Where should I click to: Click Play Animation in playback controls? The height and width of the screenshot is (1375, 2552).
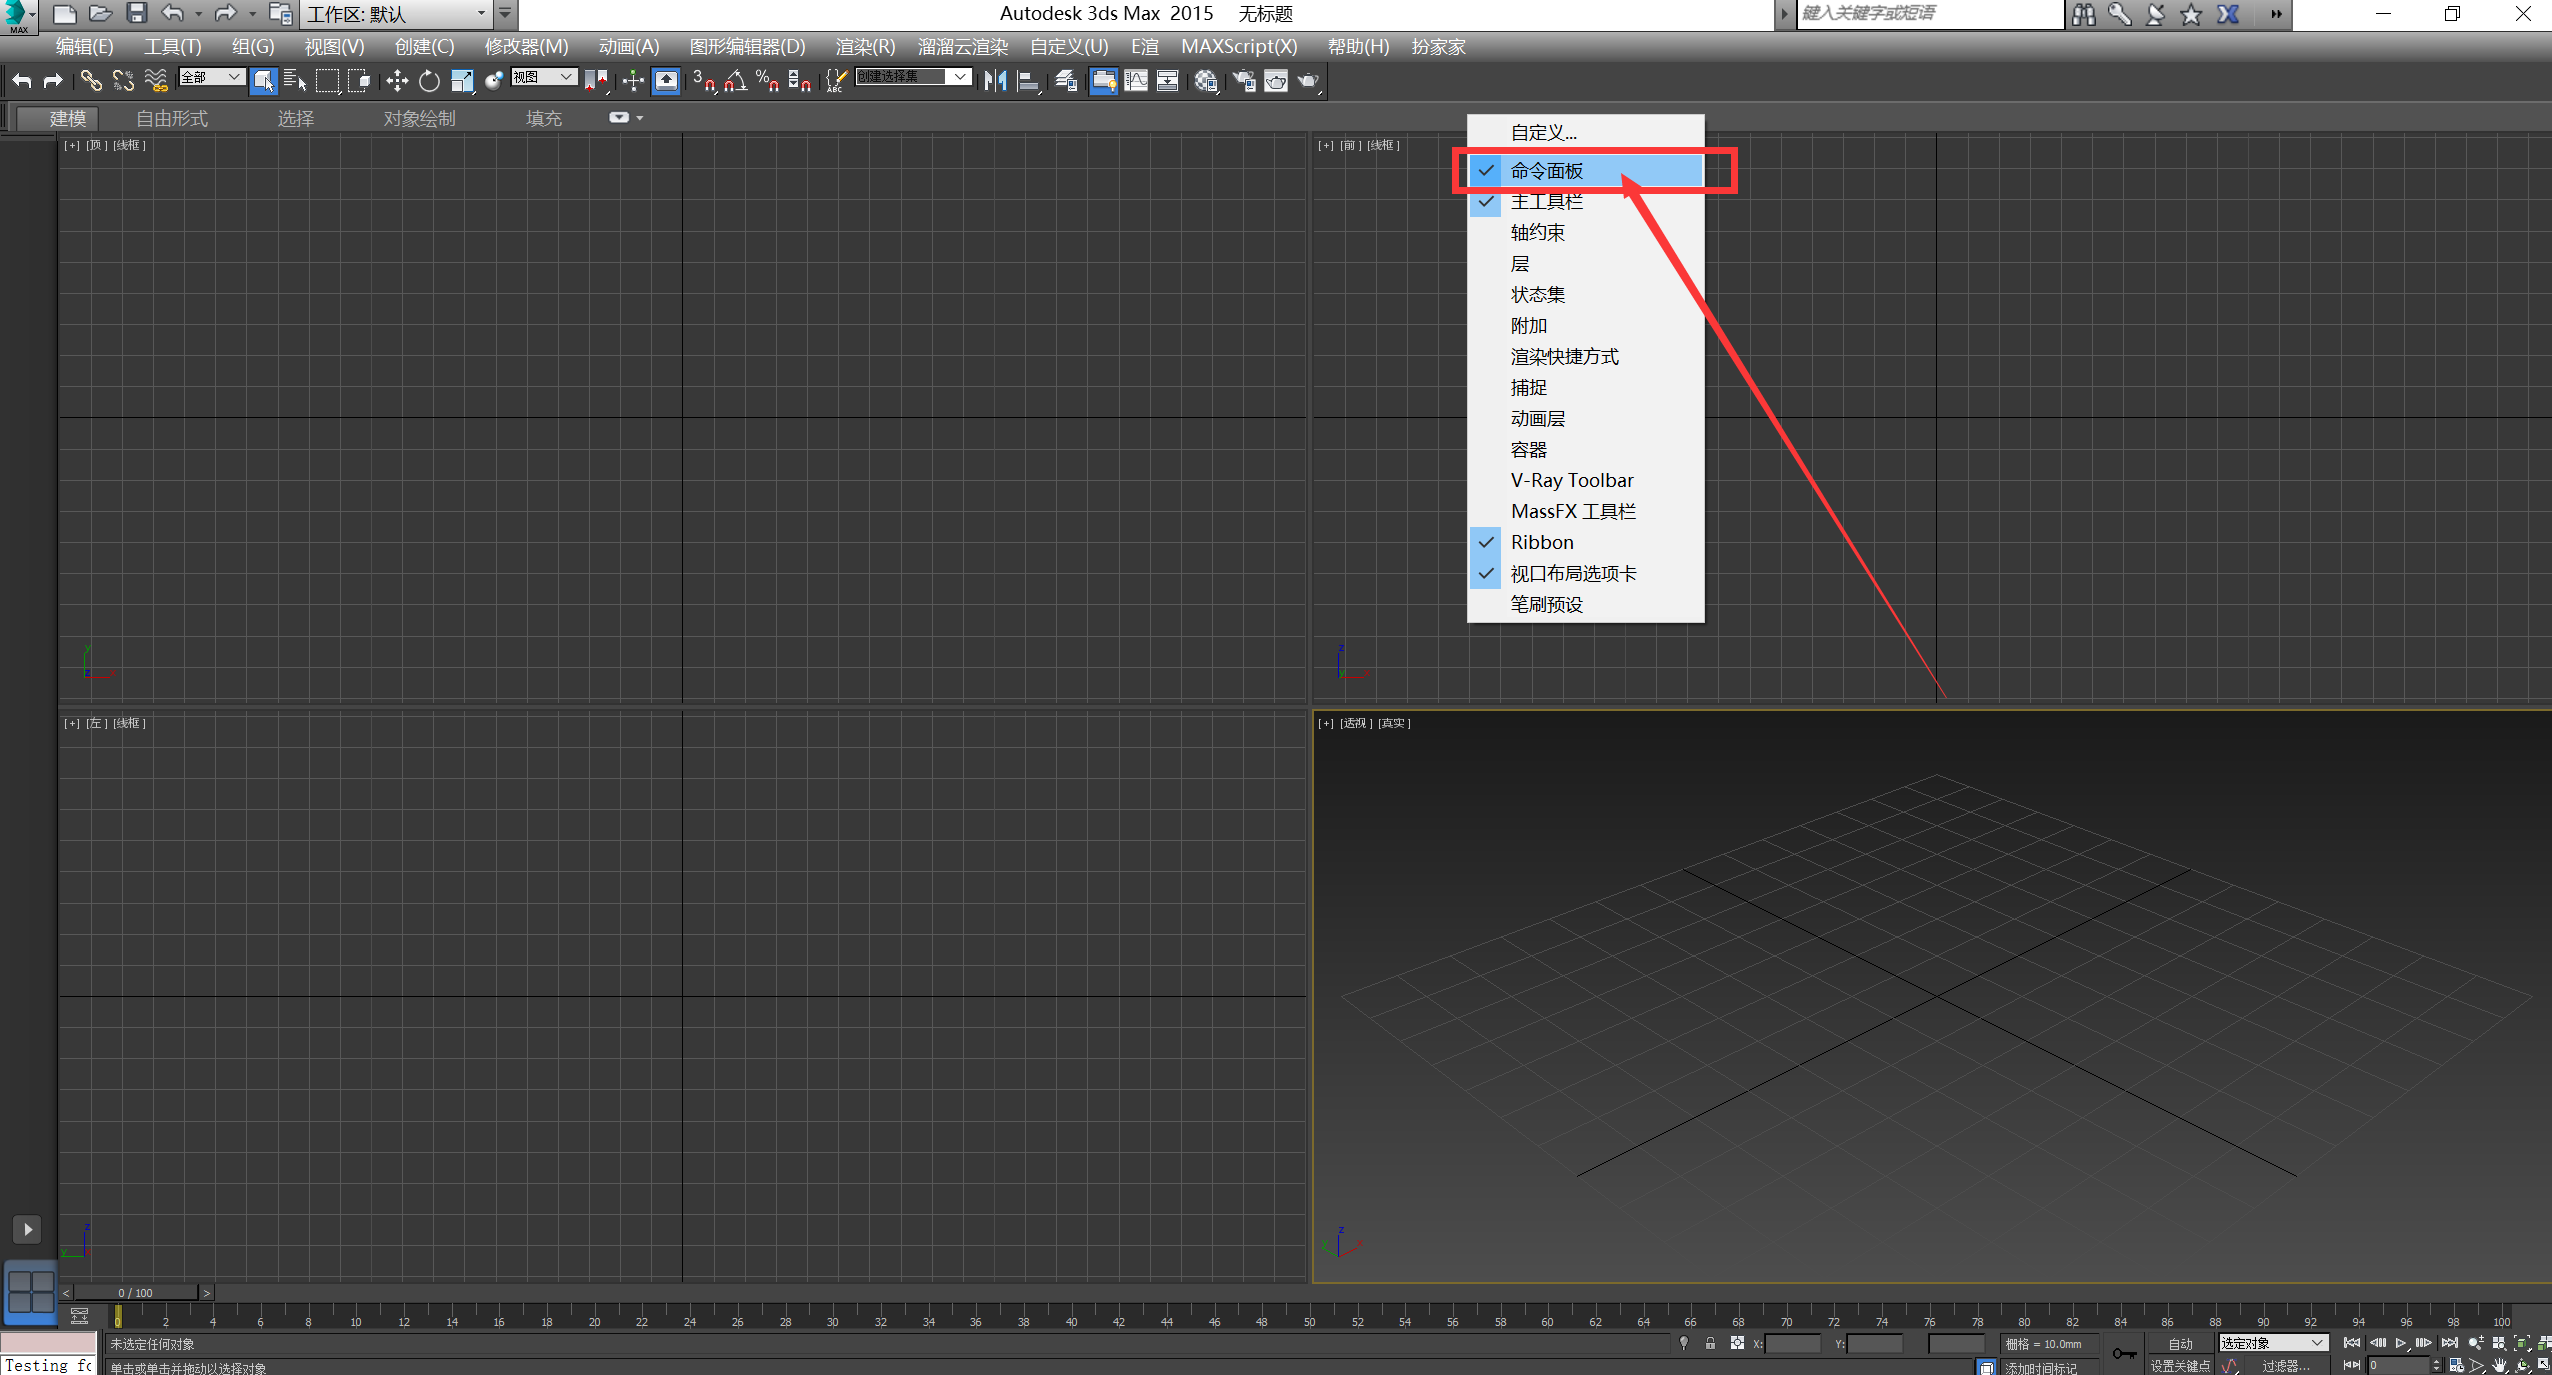click(2401, 1343)
